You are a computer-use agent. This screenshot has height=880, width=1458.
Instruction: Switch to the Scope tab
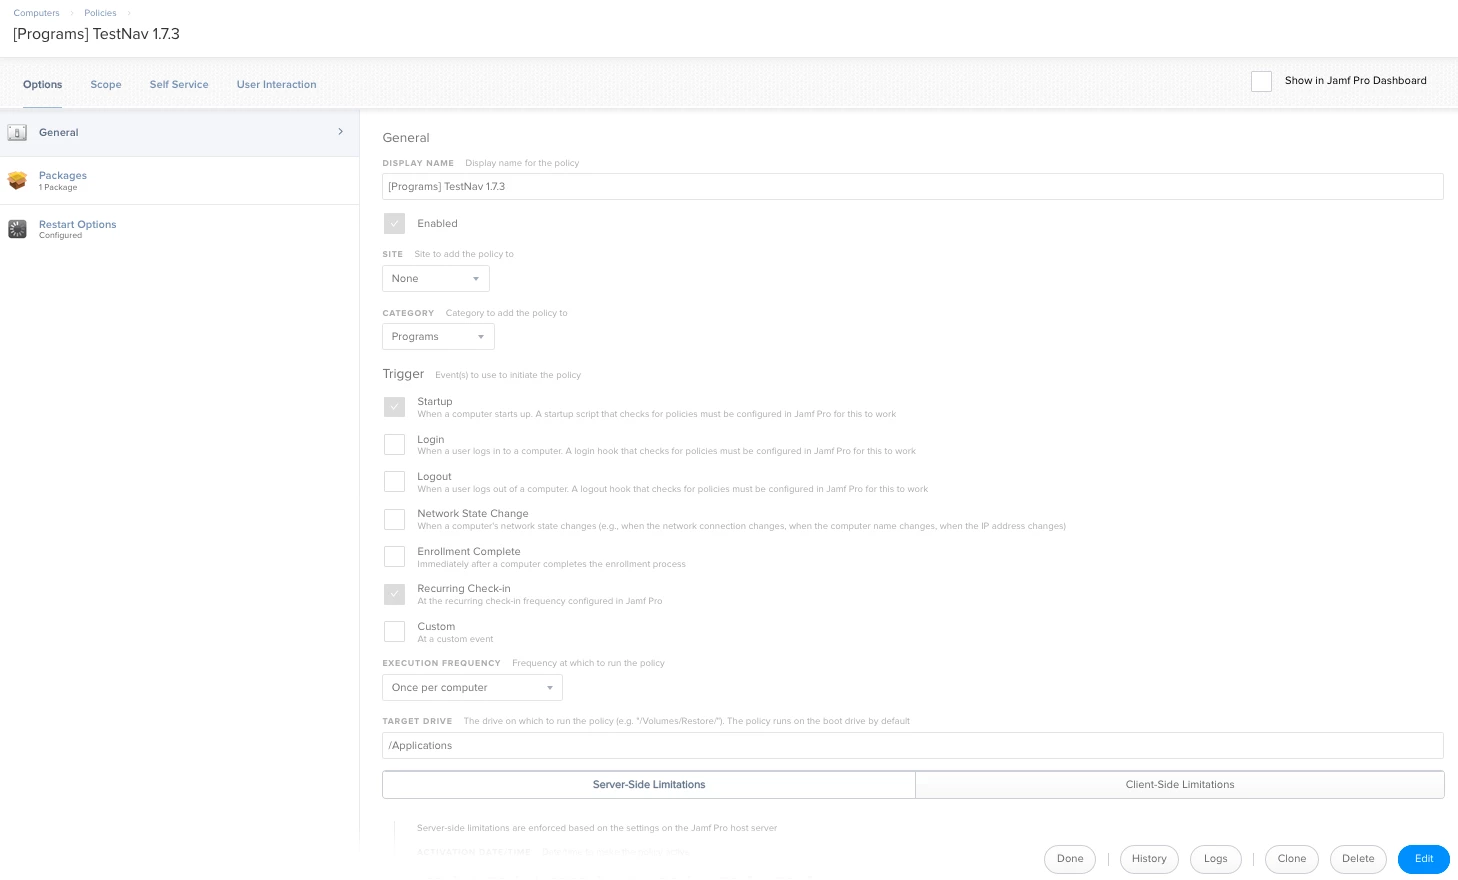click(106, 85)
